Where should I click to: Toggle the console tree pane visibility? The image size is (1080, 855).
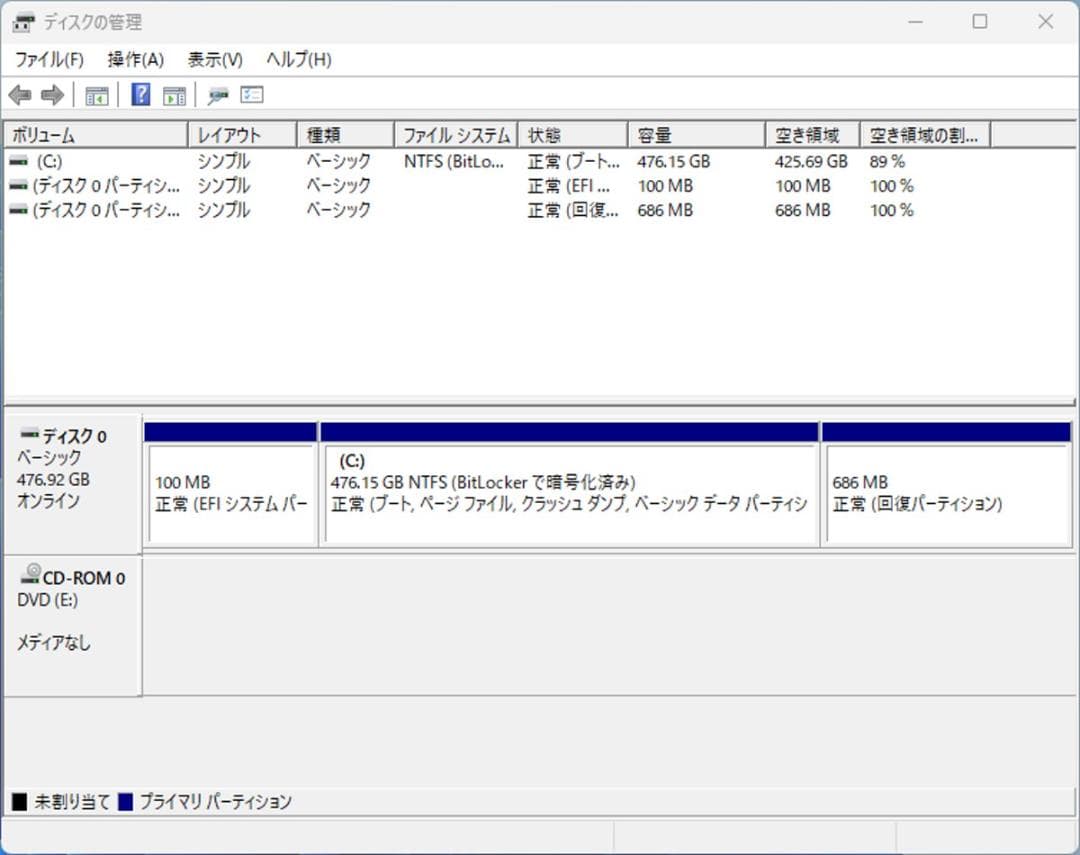tap(96, 94)
